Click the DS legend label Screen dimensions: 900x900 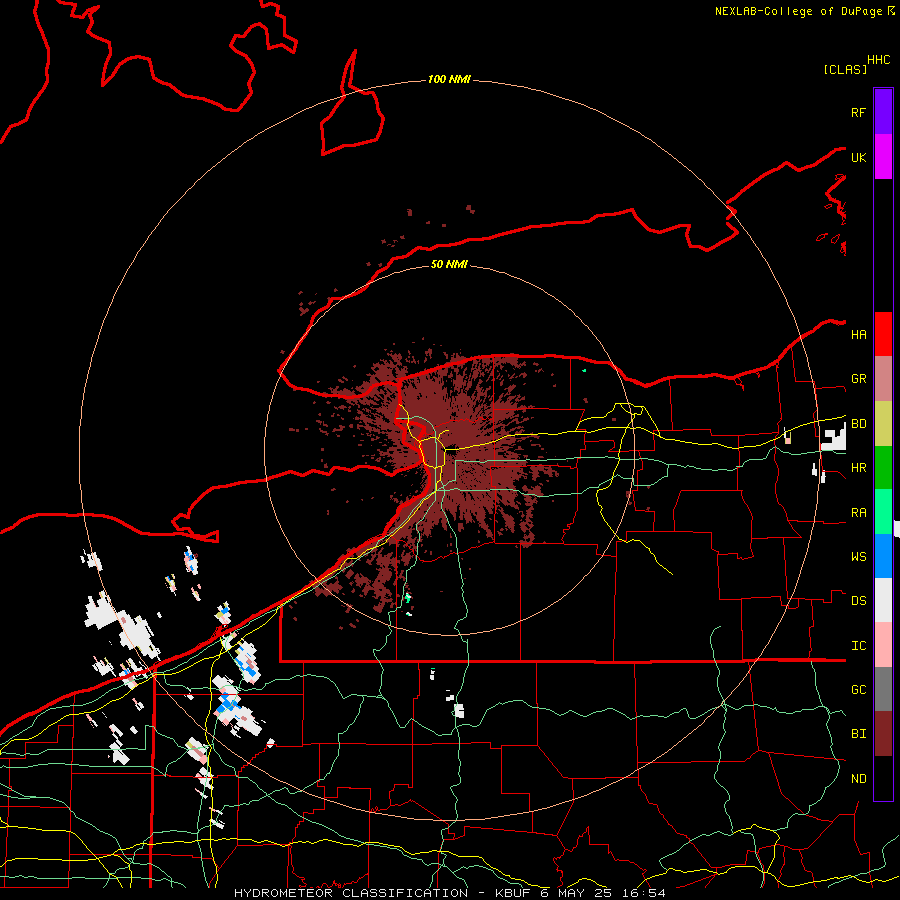858,601
